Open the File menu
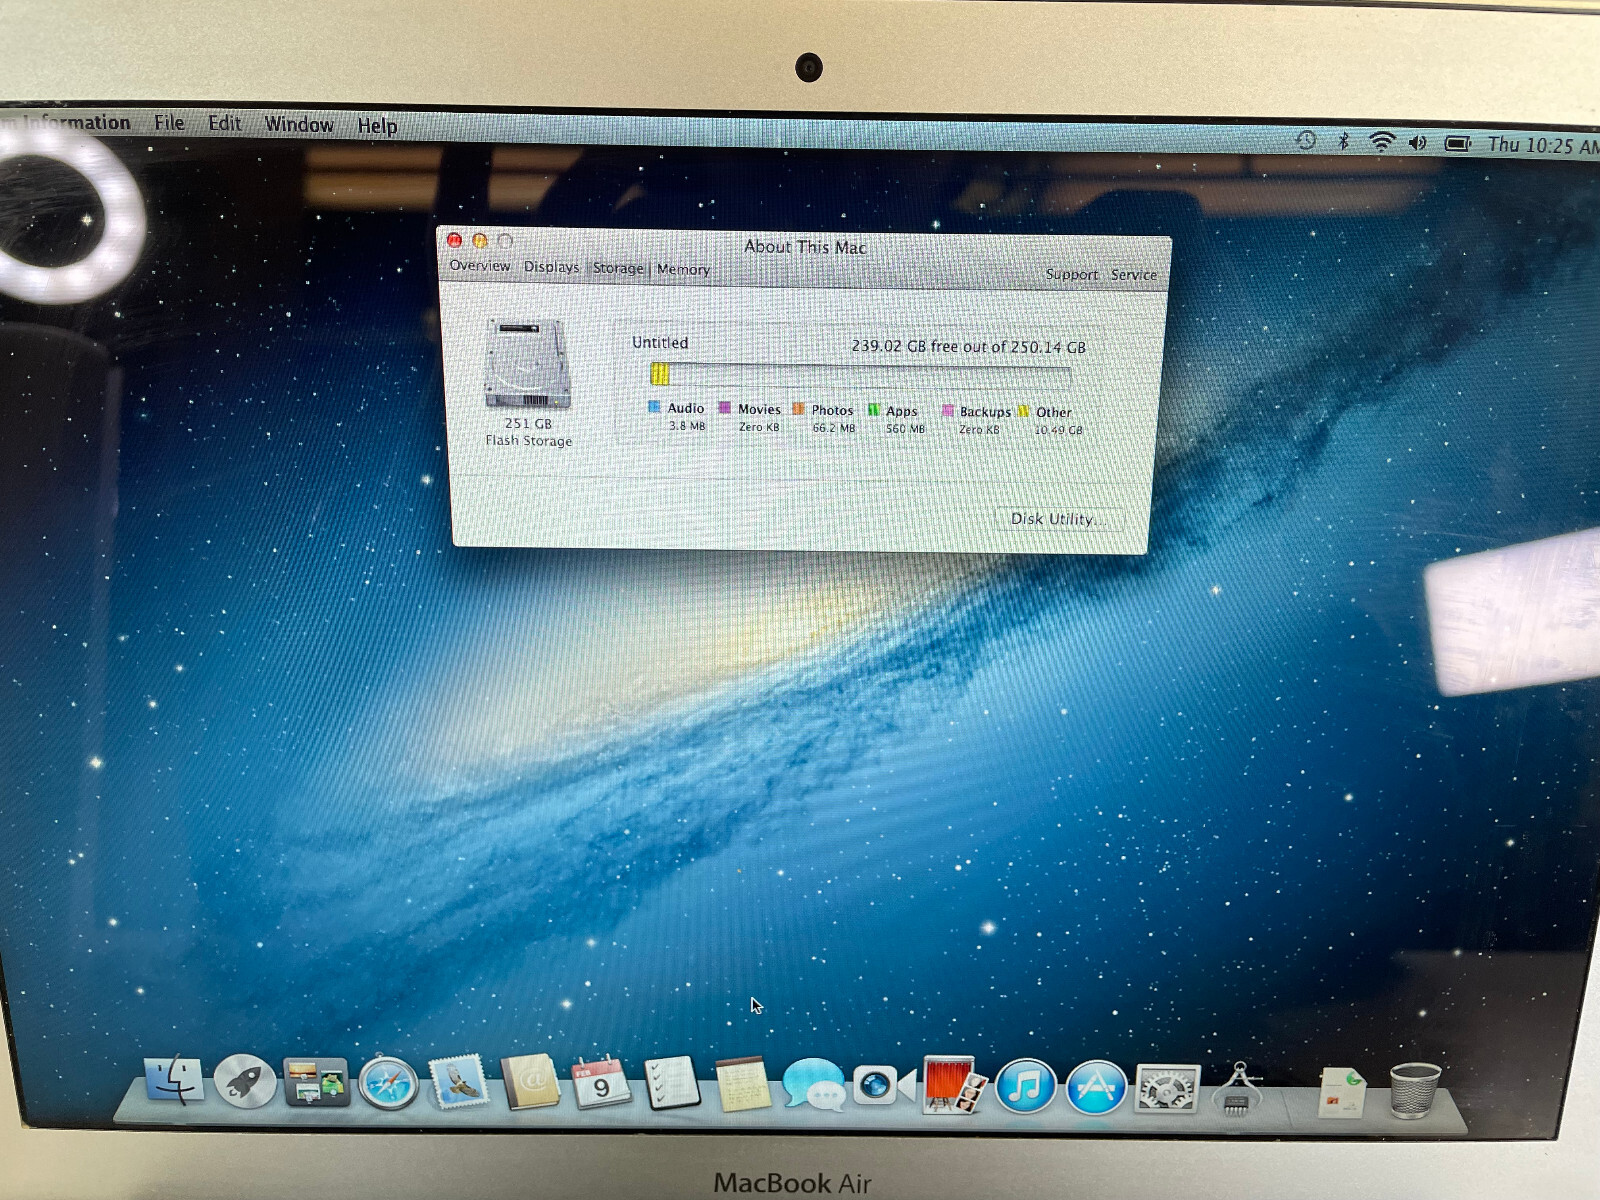Viewport: 1600px width, 1200px height. click(169, 123)
